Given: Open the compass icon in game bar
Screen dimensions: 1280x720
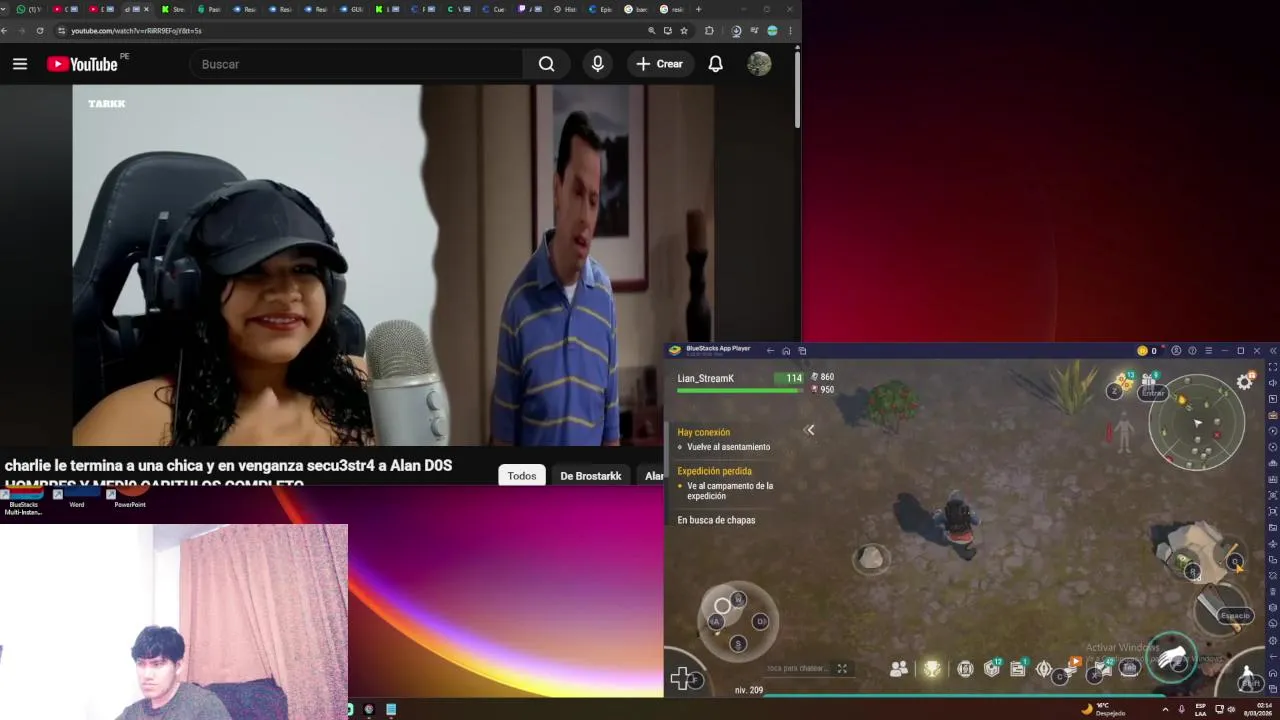Looking at the screenshot, I should tap(1044, 668).
